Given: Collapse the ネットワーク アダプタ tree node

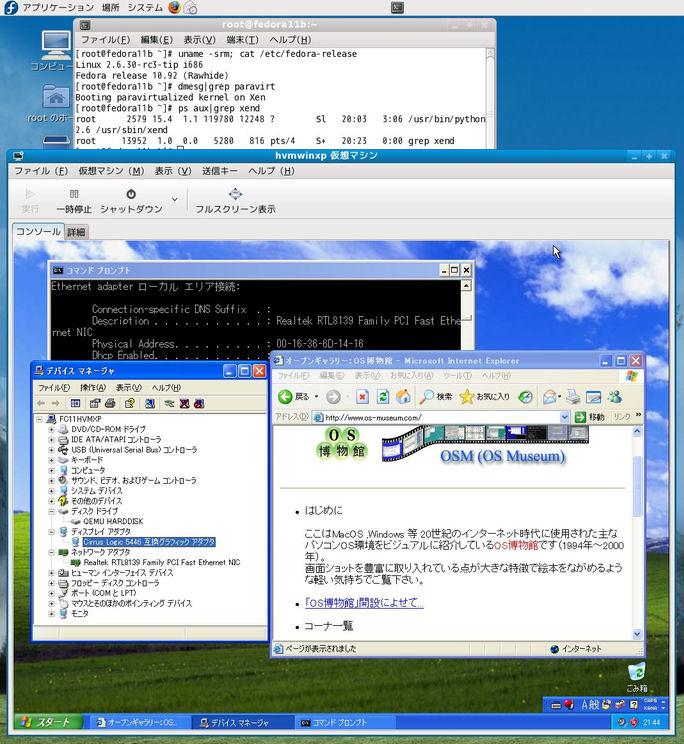Looking at the screenshot, I should 52,551.
